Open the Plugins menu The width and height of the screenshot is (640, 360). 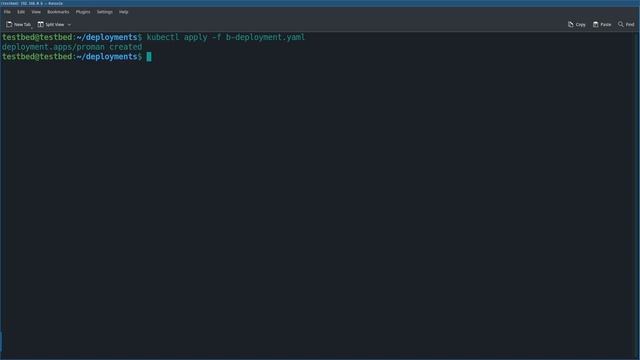coord(83,12)
